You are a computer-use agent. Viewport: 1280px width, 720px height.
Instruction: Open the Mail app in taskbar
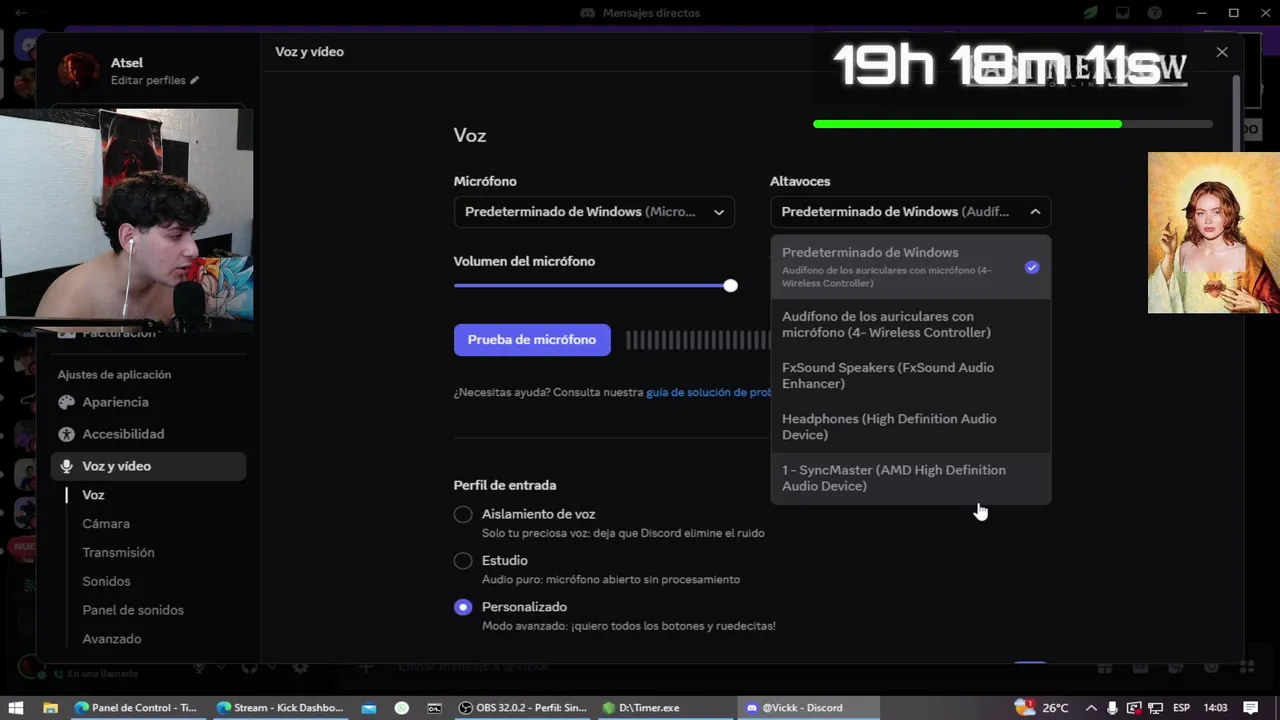[369, 708]
